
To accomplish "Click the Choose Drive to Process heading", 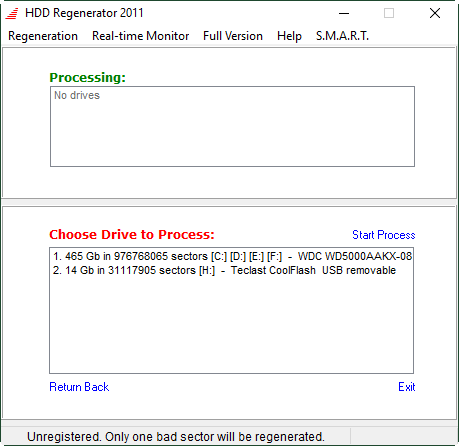I will tap(132, 235).
